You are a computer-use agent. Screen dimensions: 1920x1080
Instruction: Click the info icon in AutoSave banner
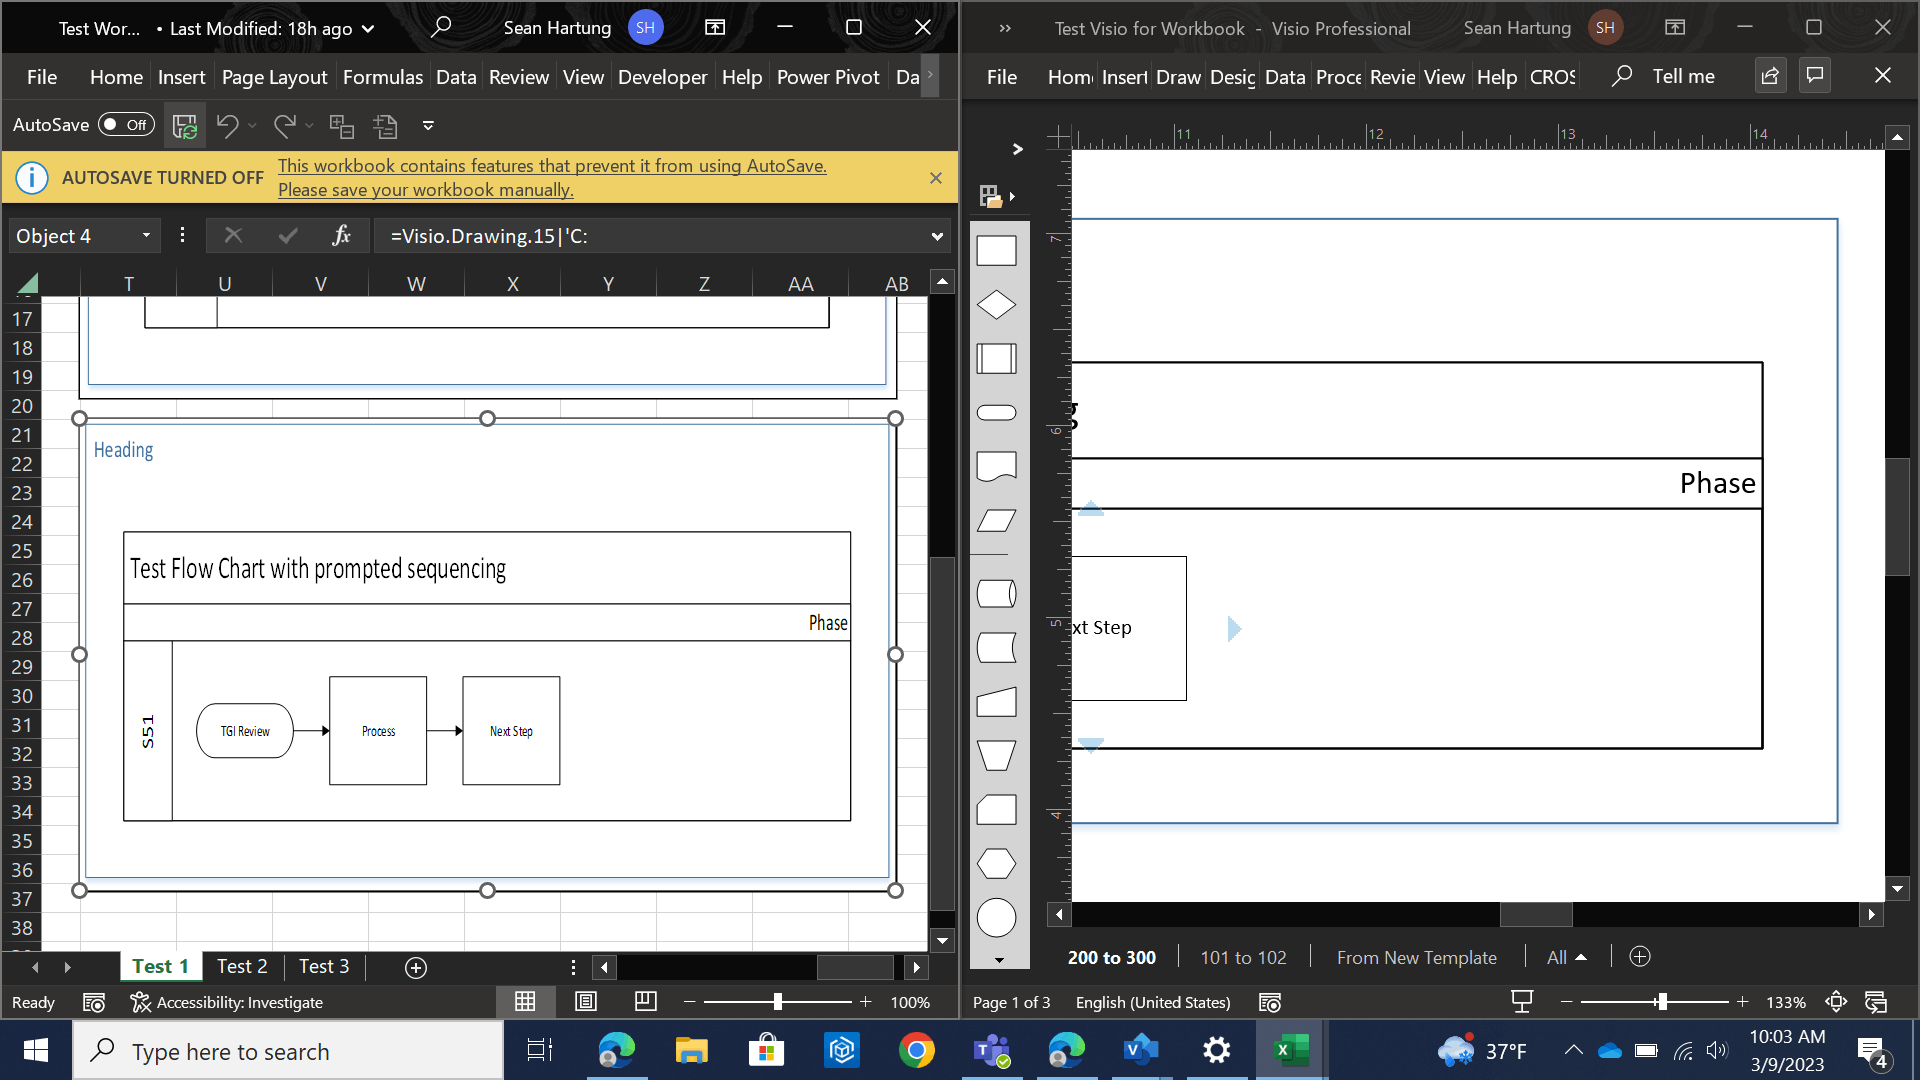coord(32,178)
